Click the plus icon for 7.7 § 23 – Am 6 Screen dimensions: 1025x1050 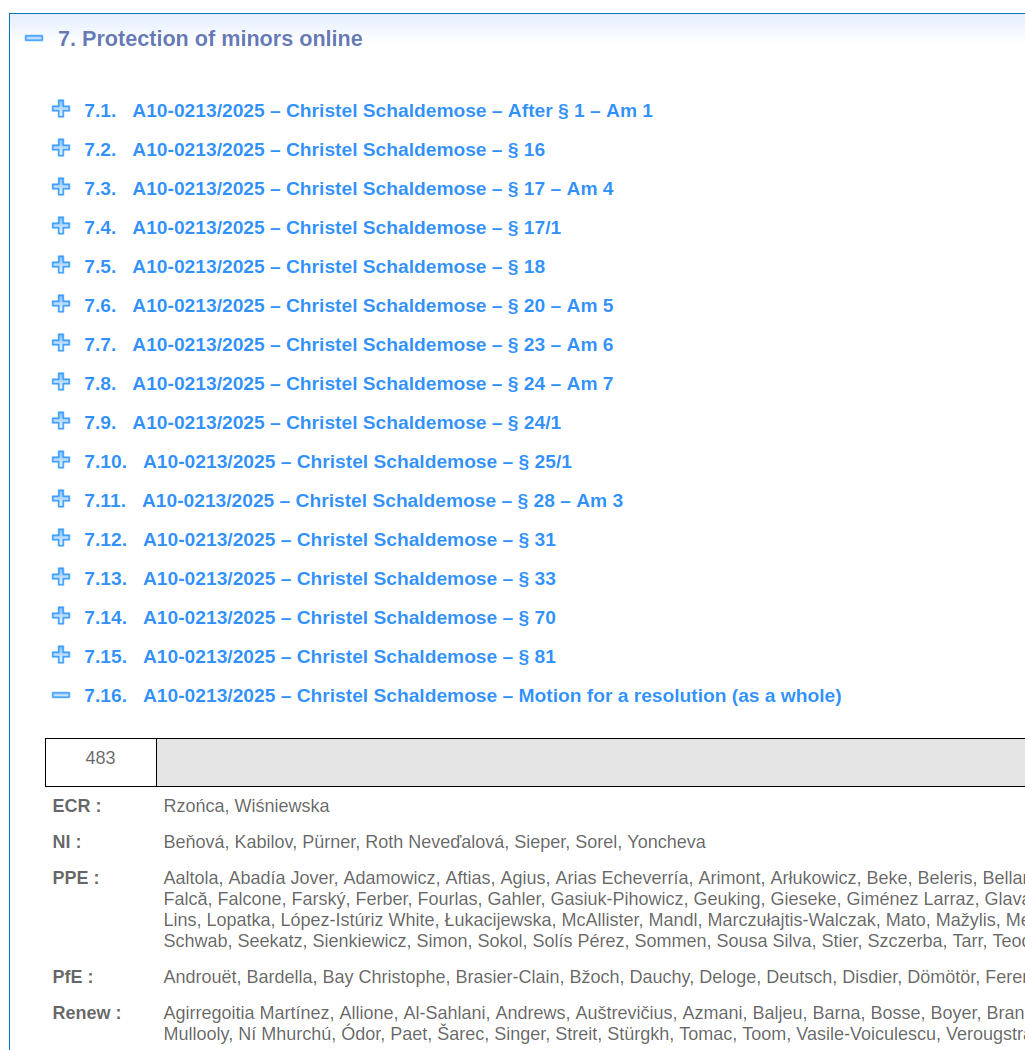coord(61,343)
